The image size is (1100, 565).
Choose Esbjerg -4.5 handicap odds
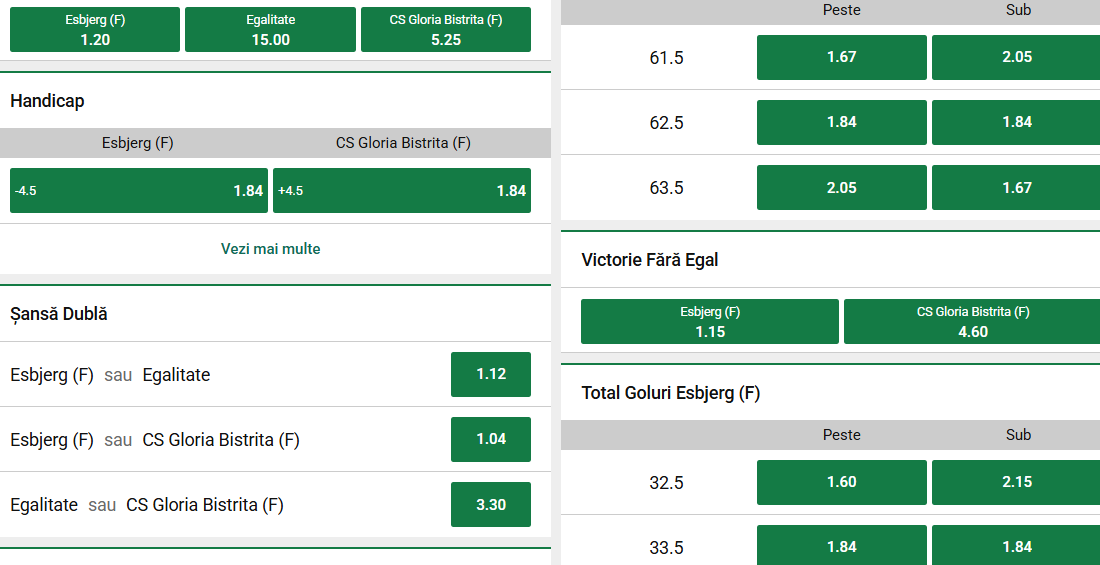[x=139, y=190]
